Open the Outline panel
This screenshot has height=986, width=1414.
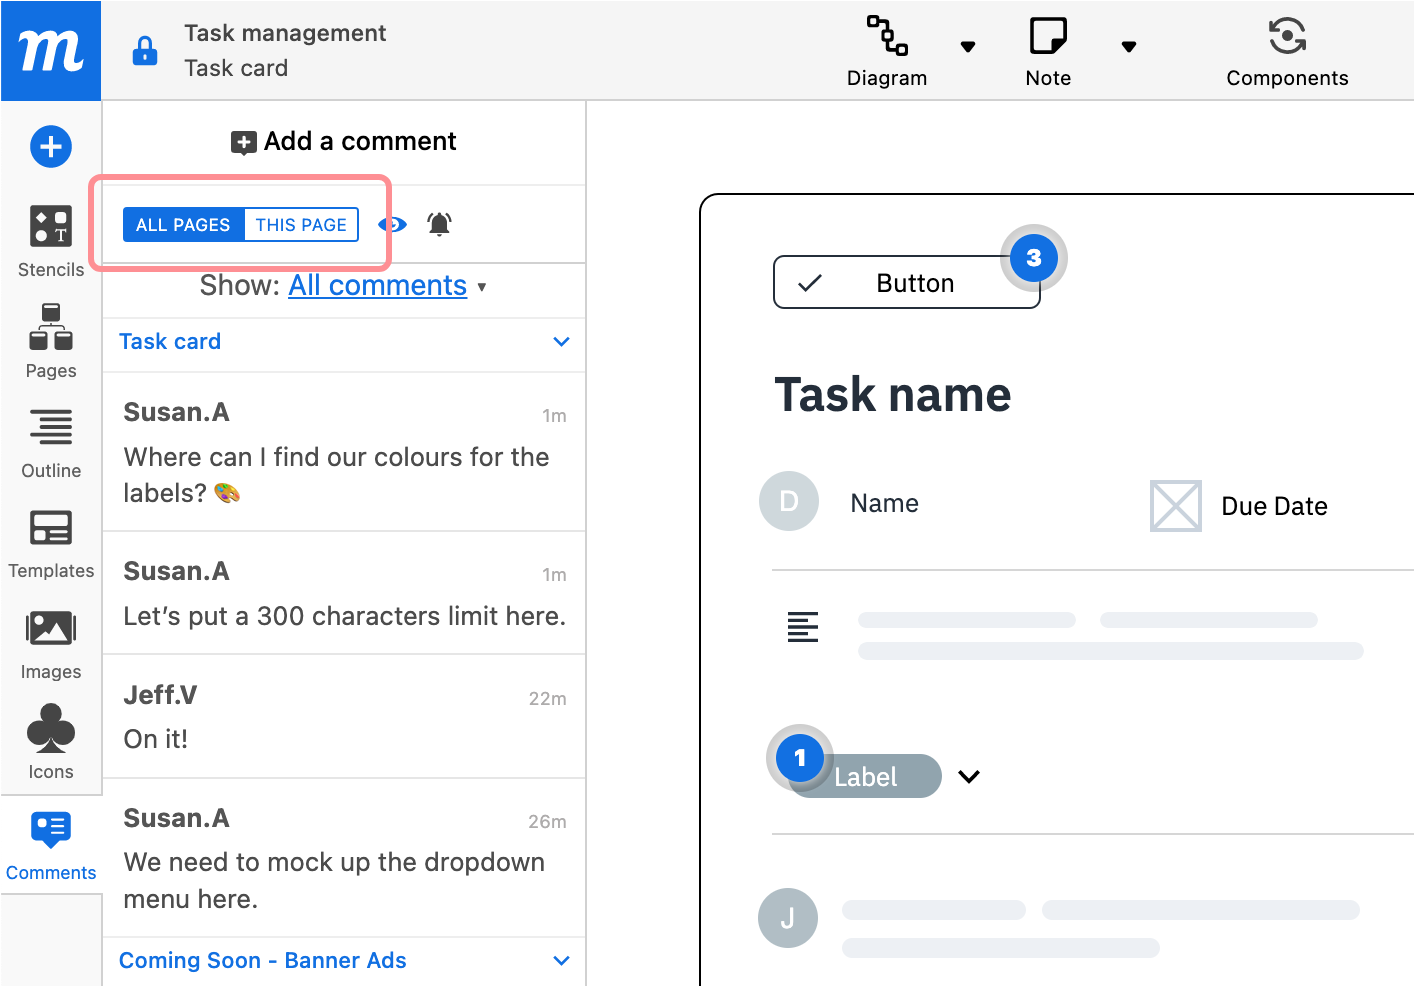(51, 442)
